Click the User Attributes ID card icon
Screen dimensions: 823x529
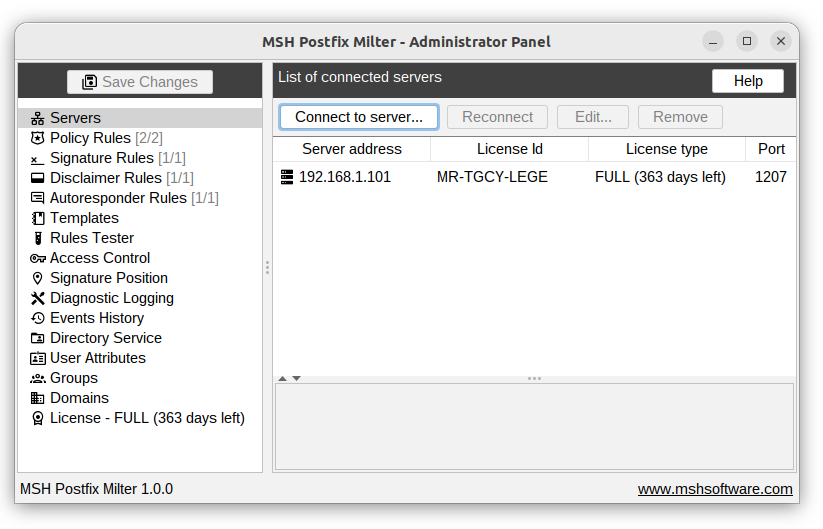[38, 358]
